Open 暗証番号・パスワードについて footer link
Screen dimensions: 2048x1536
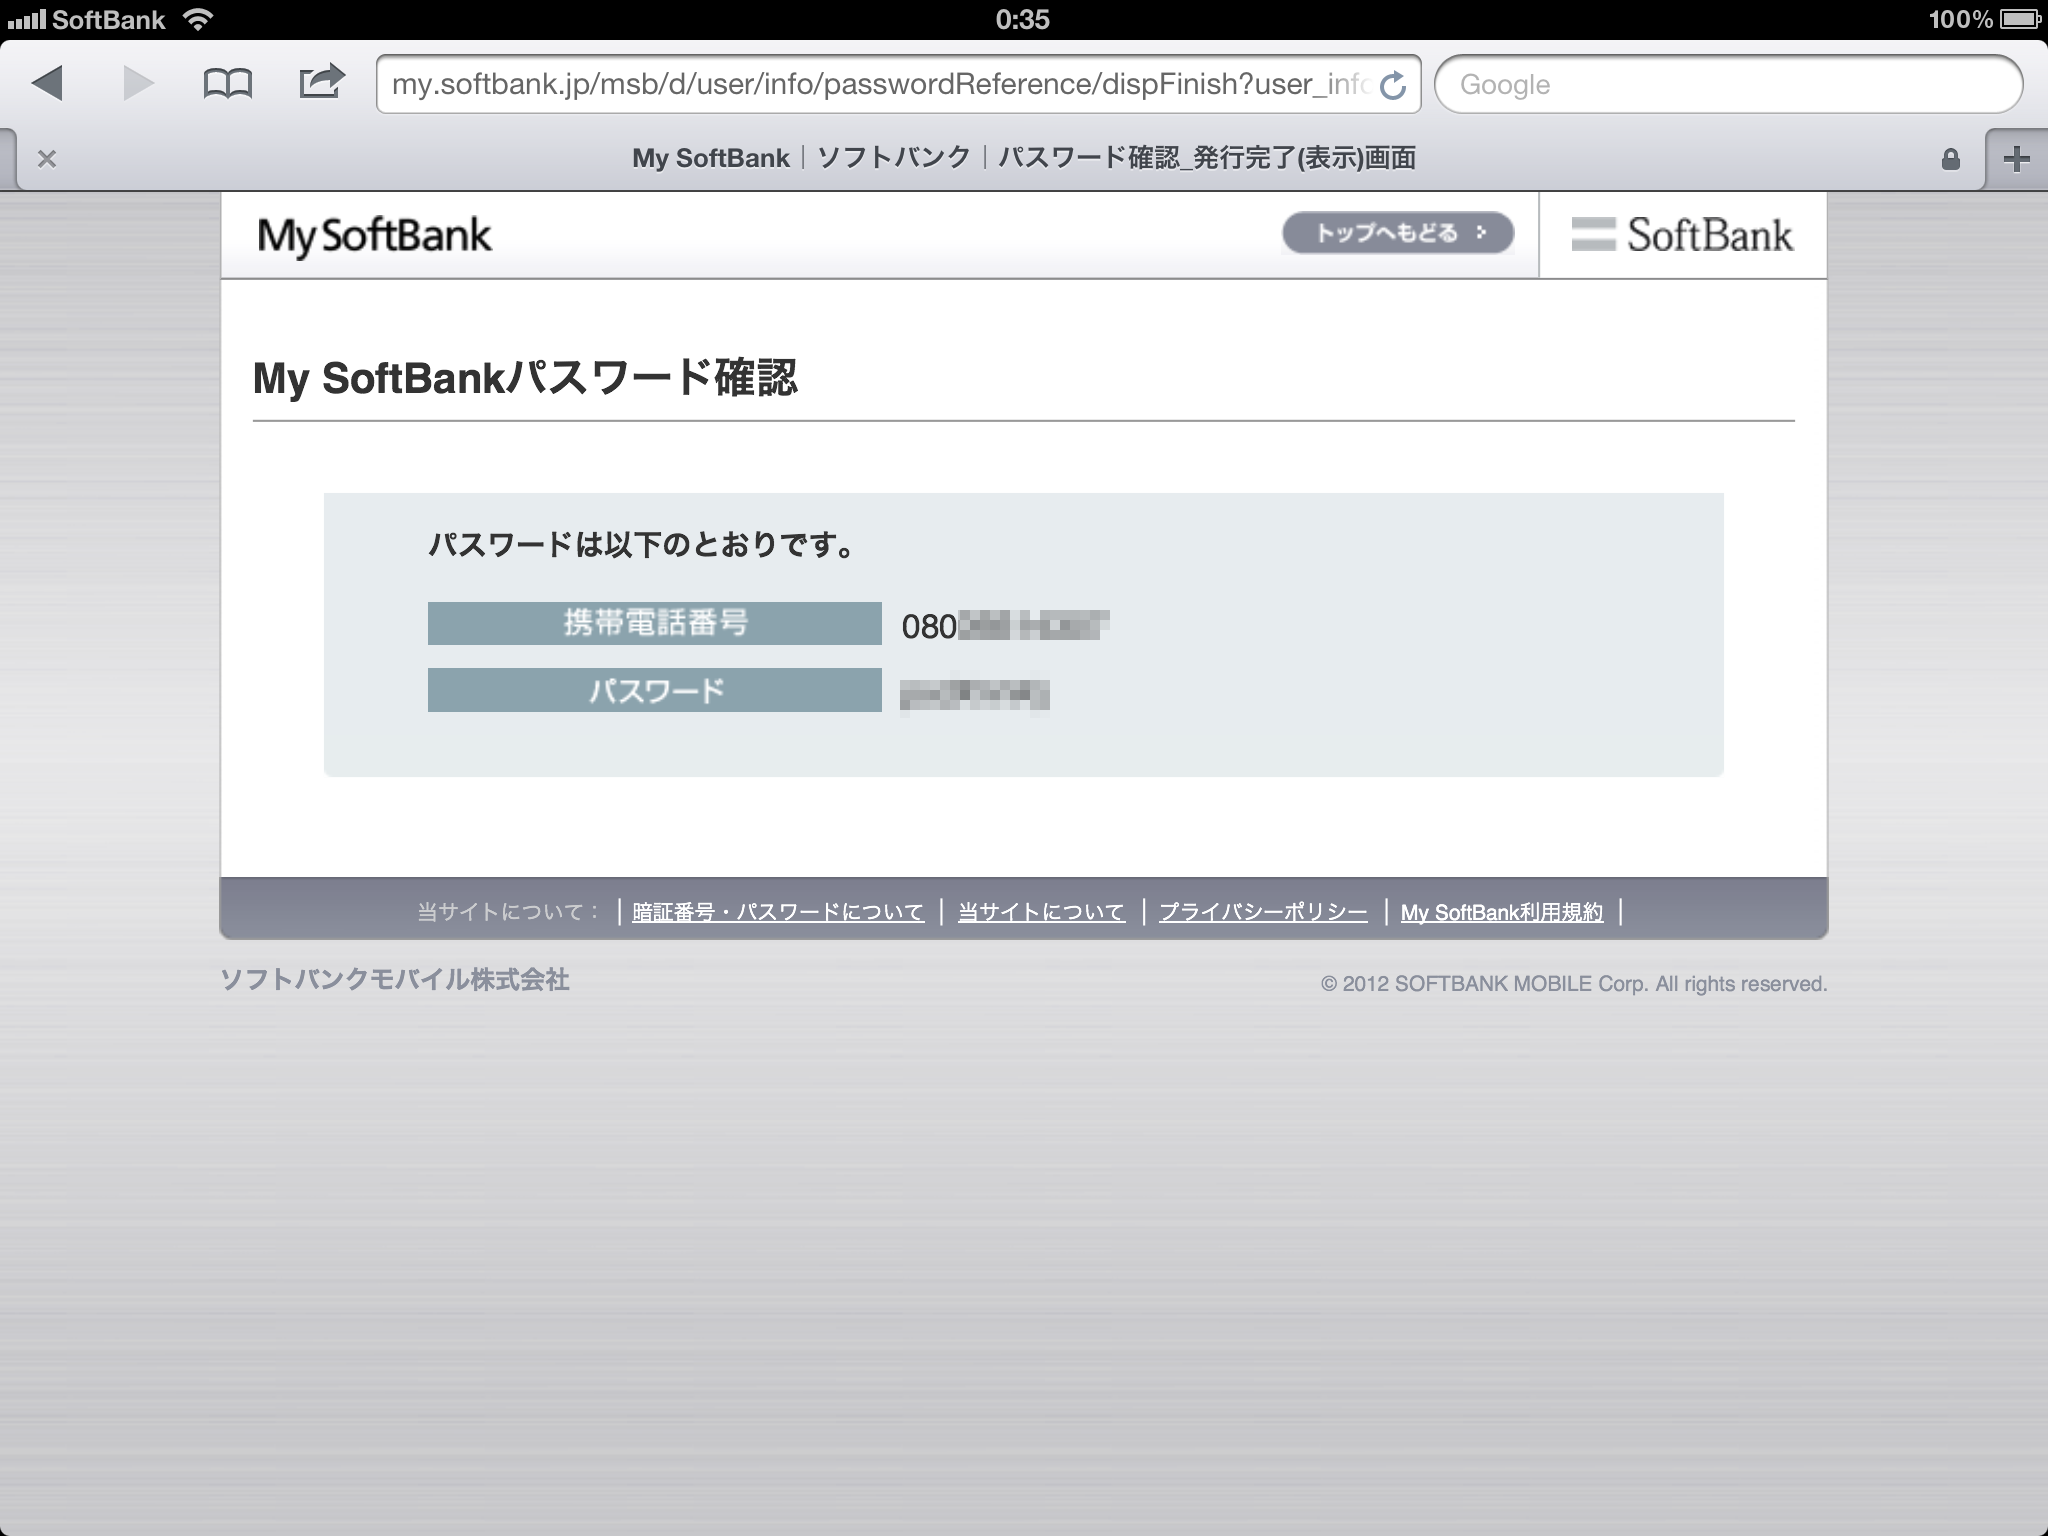click(778, 912)
